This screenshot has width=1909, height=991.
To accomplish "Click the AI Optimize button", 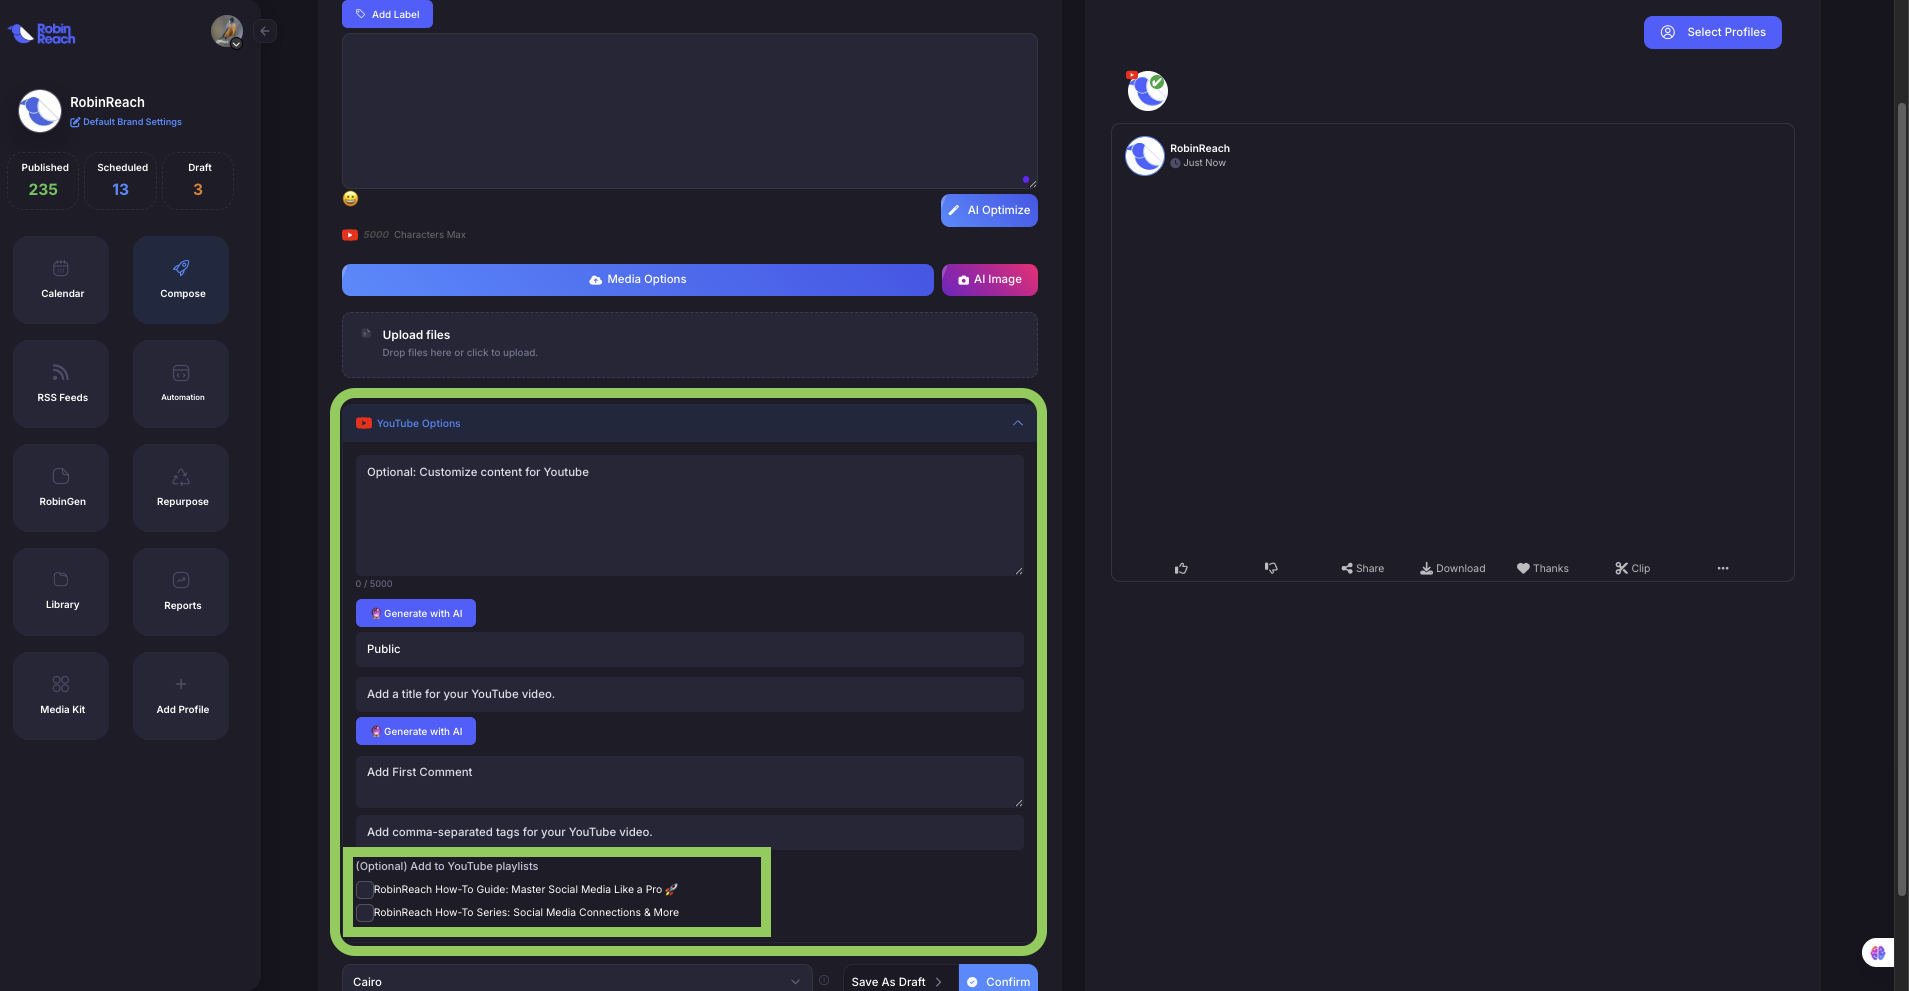I will point(989,210).
